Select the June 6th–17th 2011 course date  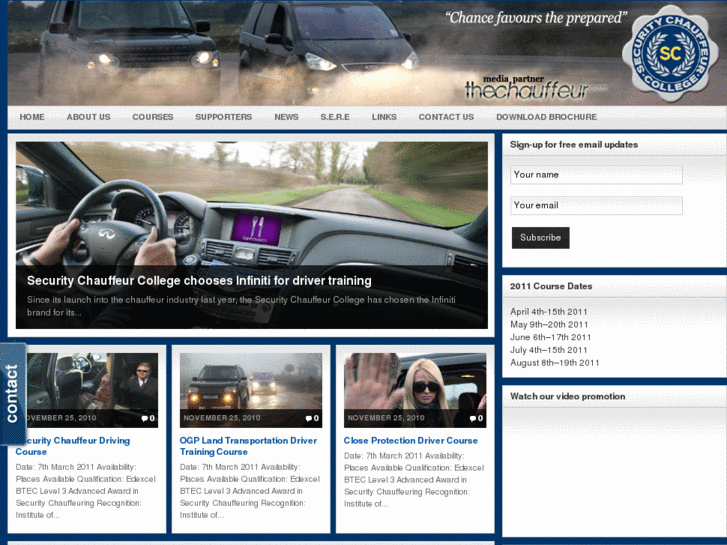550,337
